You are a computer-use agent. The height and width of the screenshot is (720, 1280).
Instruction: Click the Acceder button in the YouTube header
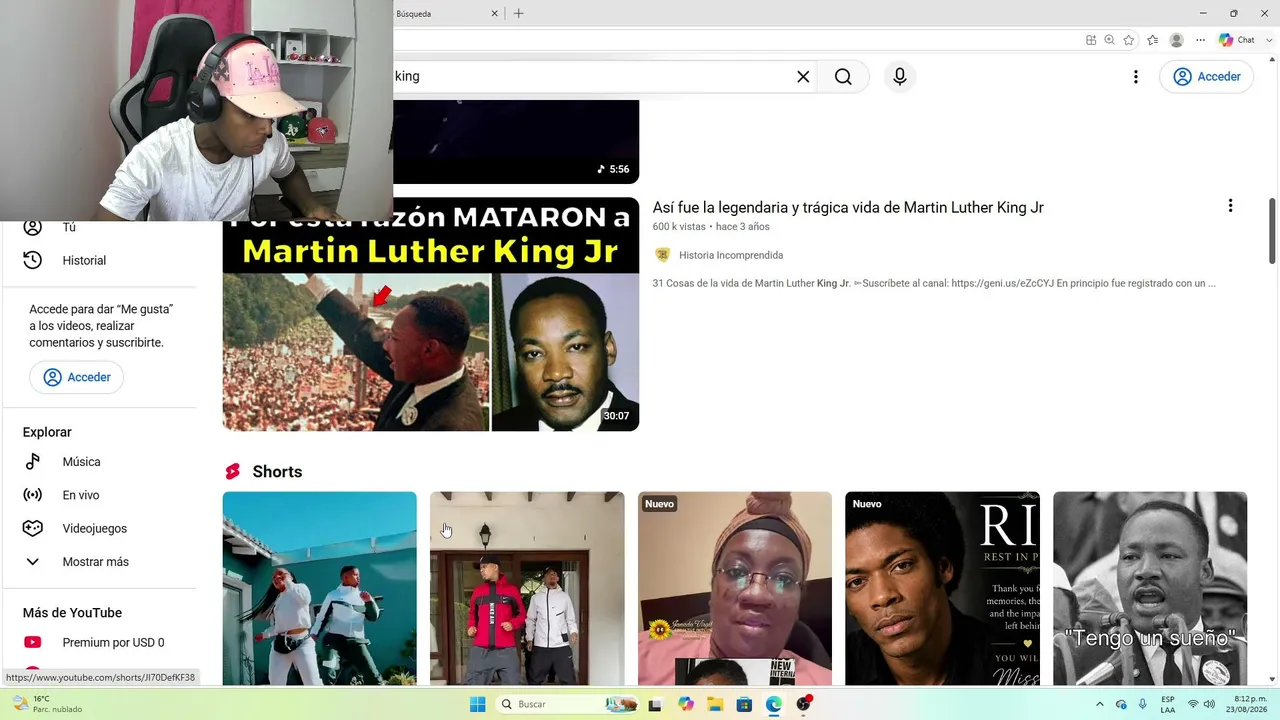1207,77
